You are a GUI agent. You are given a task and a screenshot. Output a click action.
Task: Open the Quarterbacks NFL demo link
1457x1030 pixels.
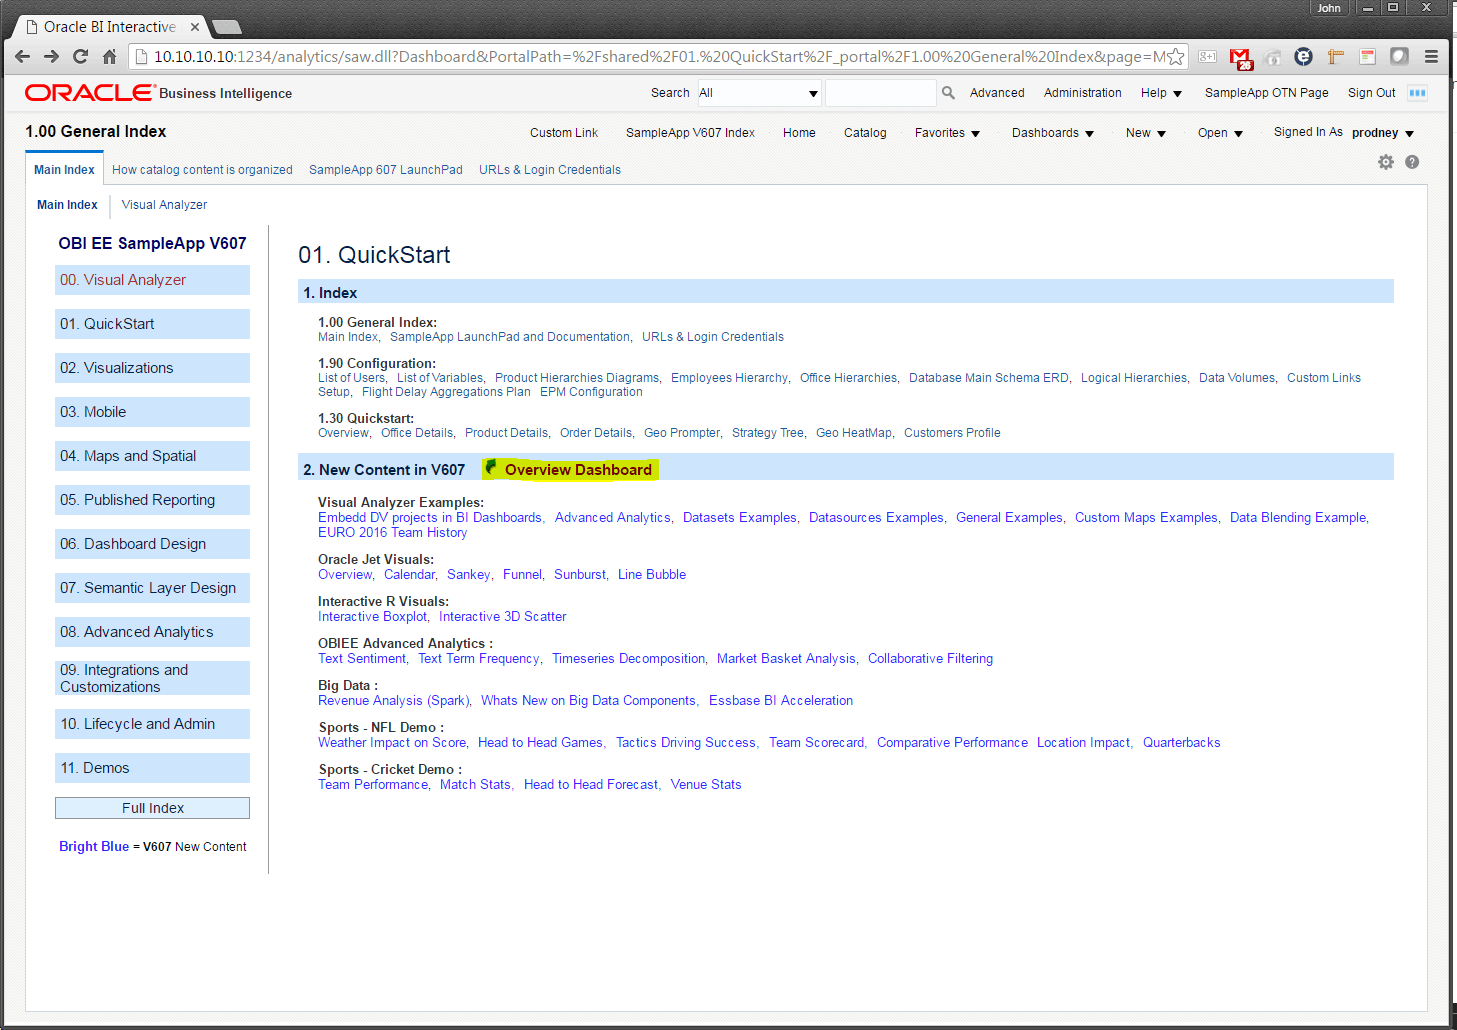[1181, 743]
